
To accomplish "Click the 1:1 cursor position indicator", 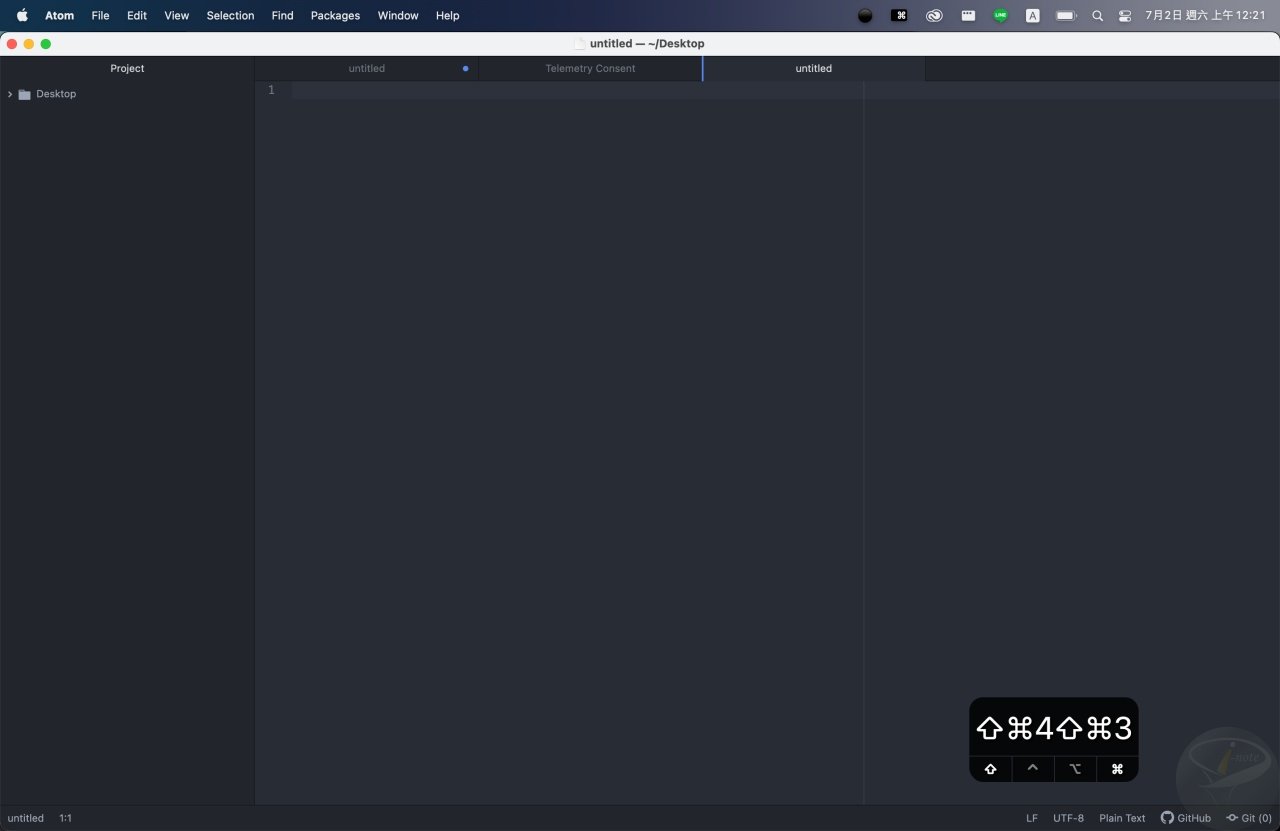I will 65,818.
